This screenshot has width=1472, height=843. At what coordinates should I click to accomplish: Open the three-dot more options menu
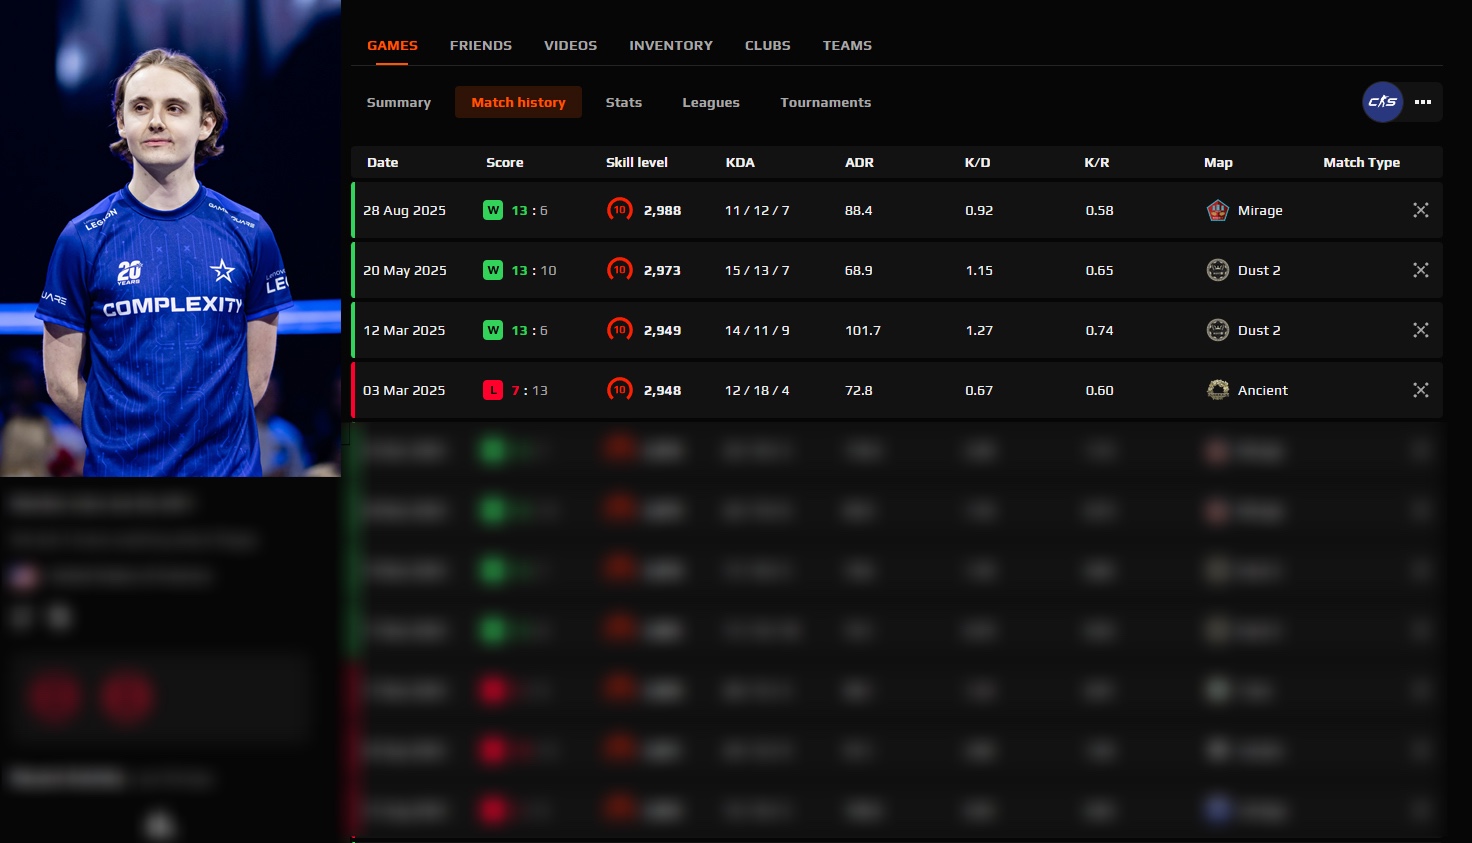coord(1423,102)
